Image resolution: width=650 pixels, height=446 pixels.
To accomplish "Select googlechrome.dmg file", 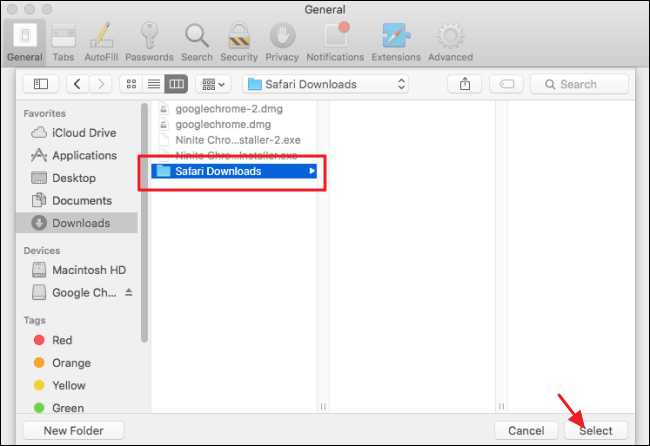I will coord(234,124).
